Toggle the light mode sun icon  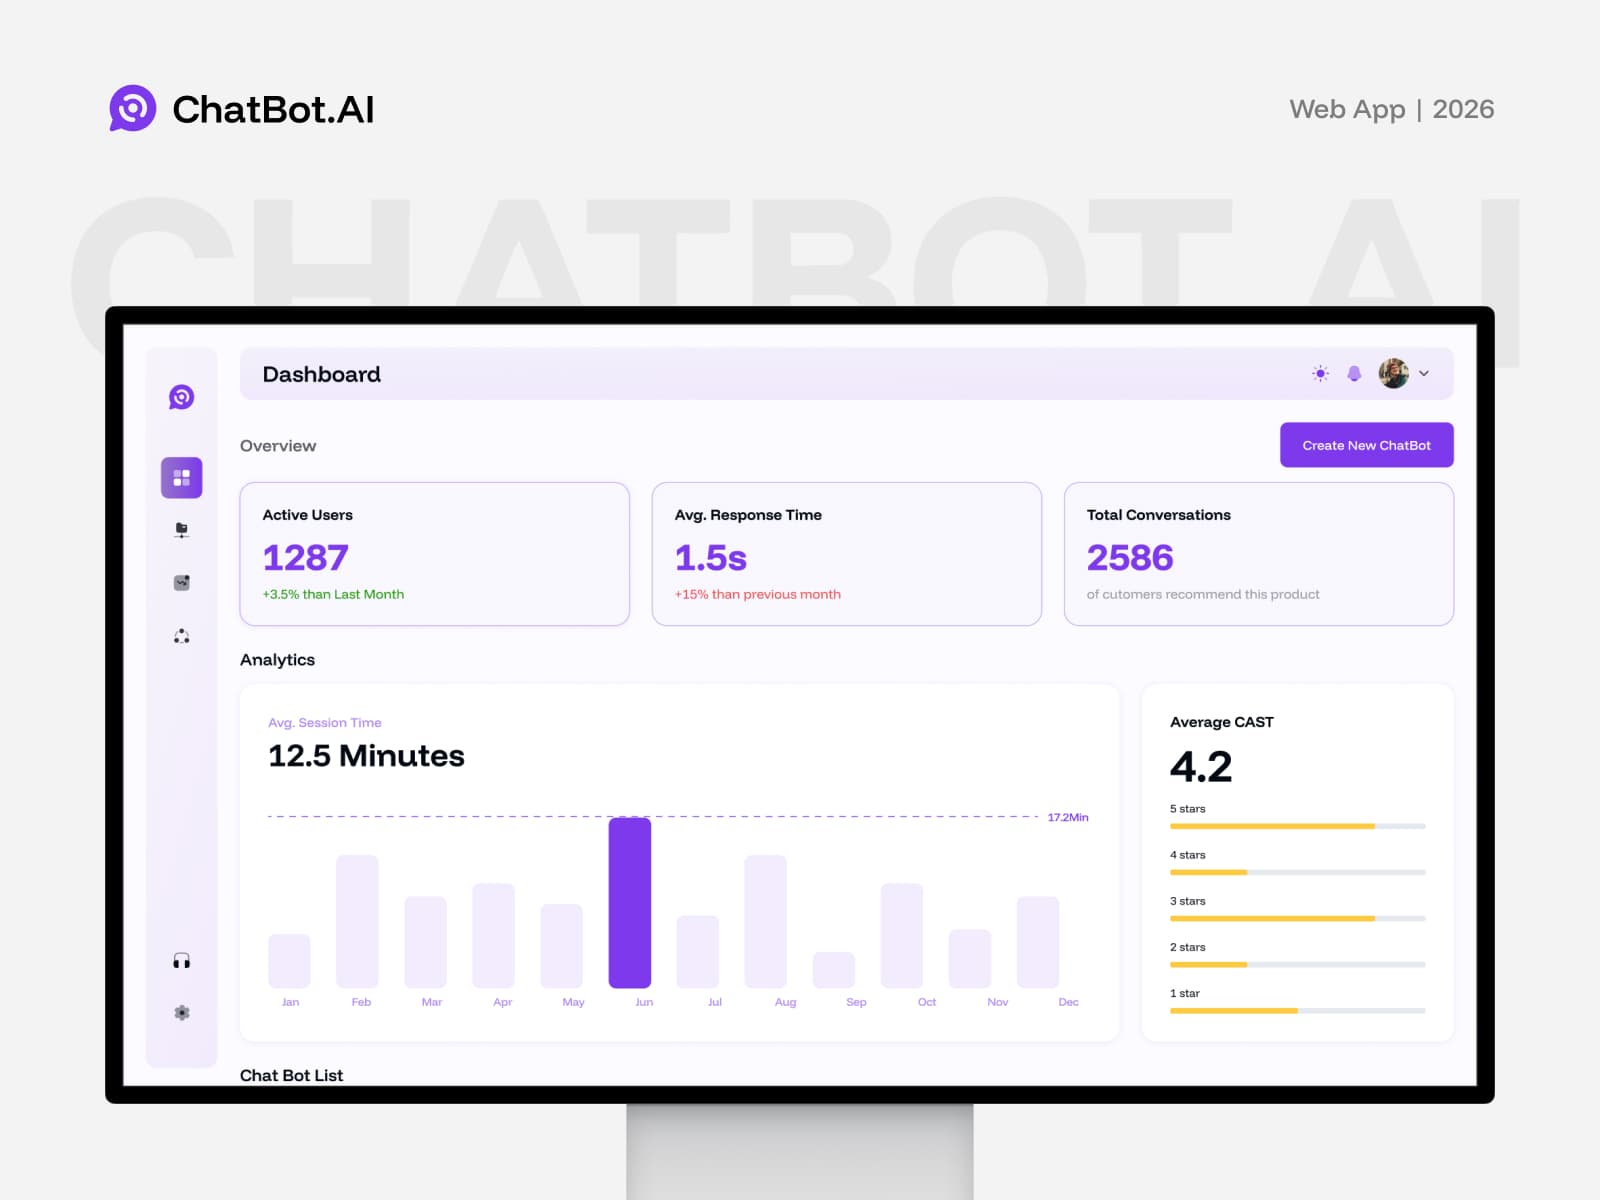(1320, 374)
